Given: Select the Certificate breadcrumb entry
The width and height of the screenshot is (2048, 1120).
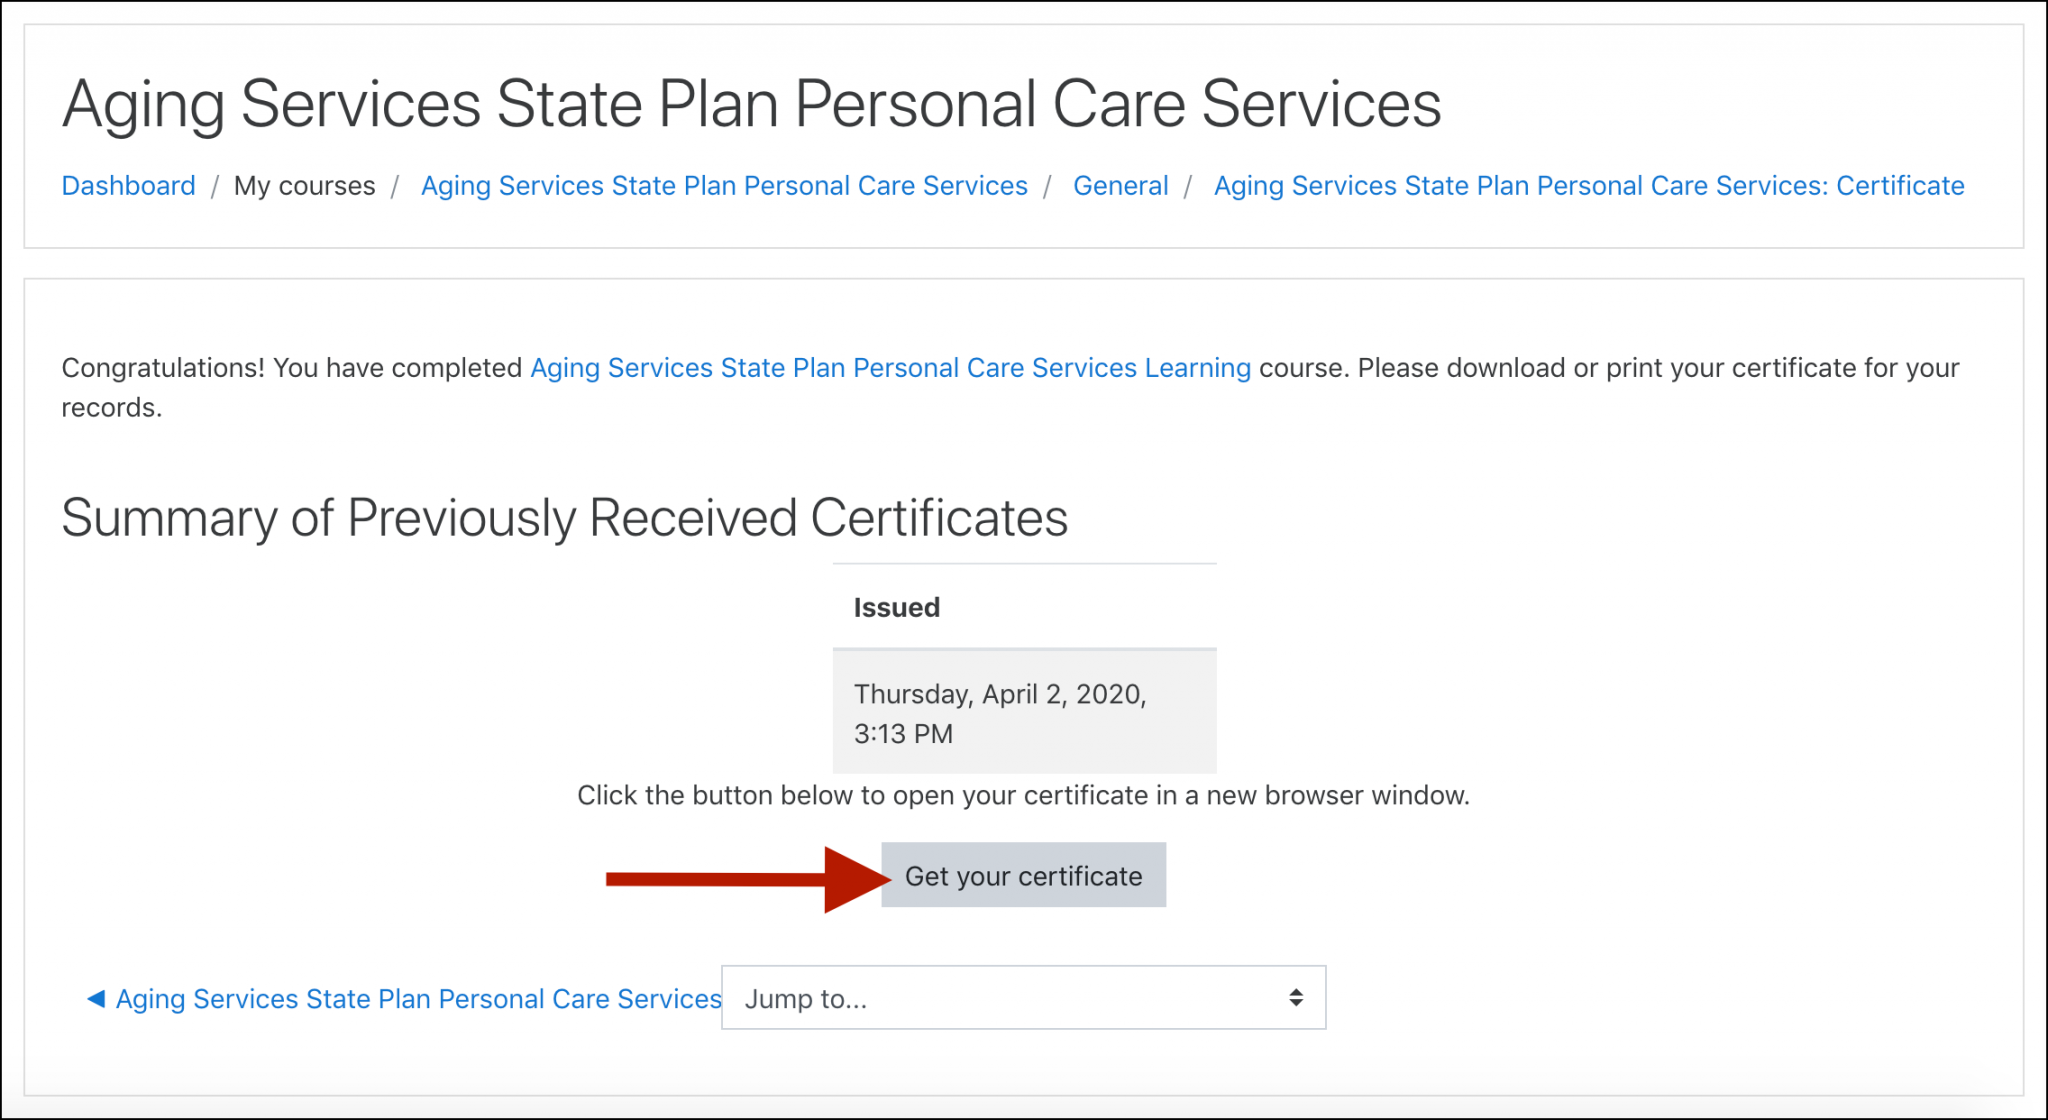Looking at the screenshot, I should click(x=1588, y=185).
